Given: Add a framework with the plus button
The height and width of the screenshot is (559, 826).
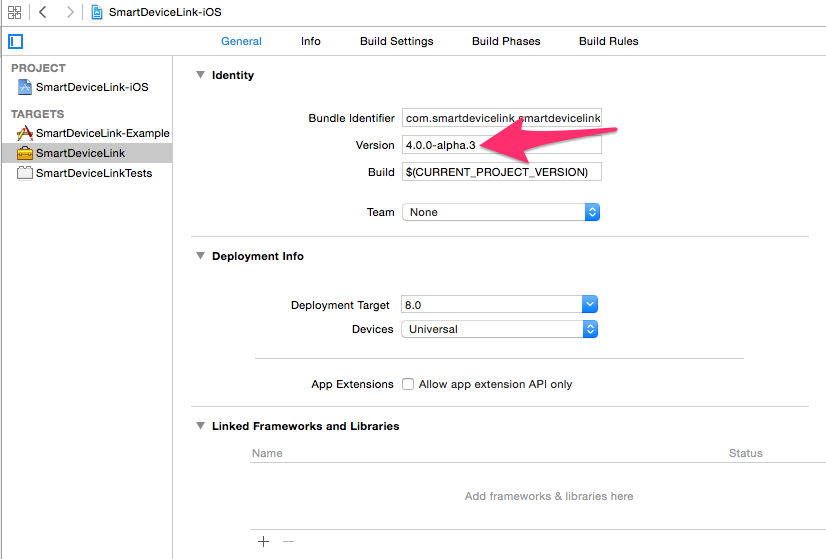Looking at the screenshot, I should click(263, 541).
